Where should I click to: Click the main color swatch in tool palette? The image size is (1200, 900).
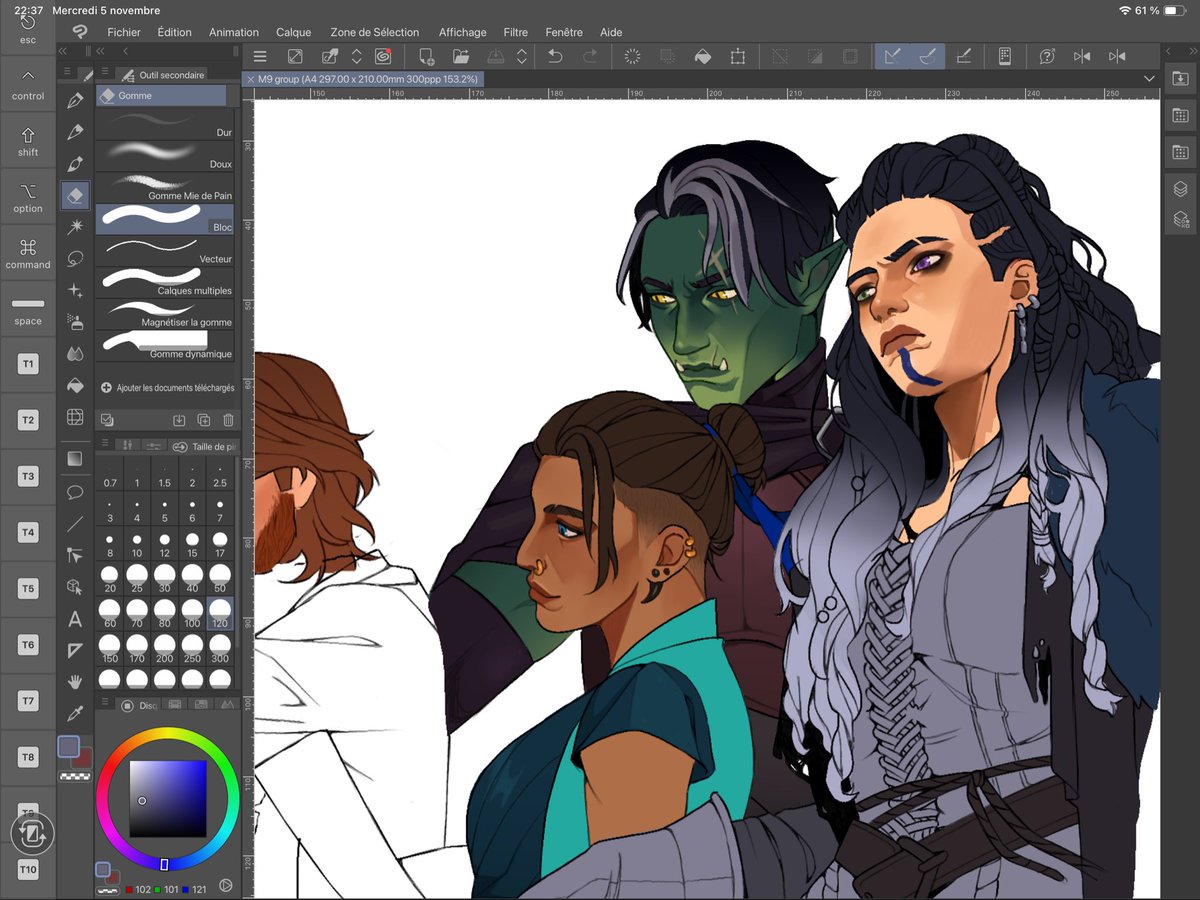pyautogui.click(x=69, y=747)
